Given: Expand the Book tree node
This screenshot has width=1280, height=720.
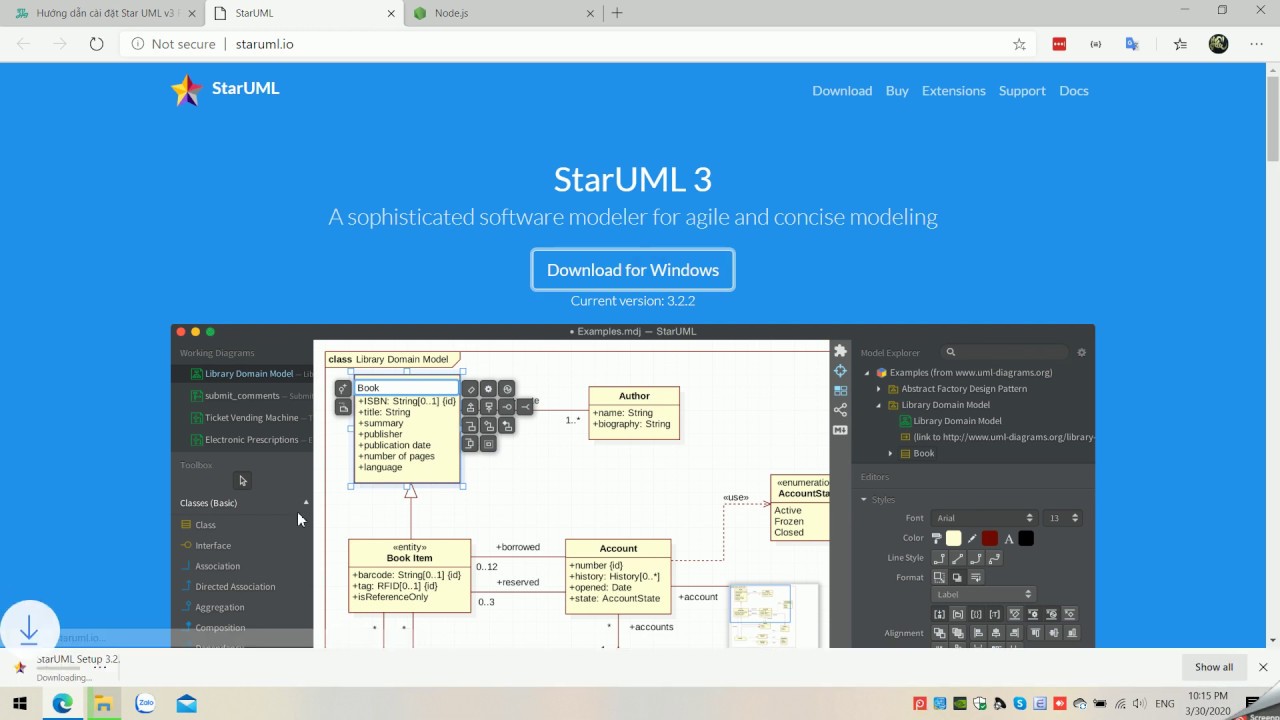Looking at the screenshot, I should [890, 453].
